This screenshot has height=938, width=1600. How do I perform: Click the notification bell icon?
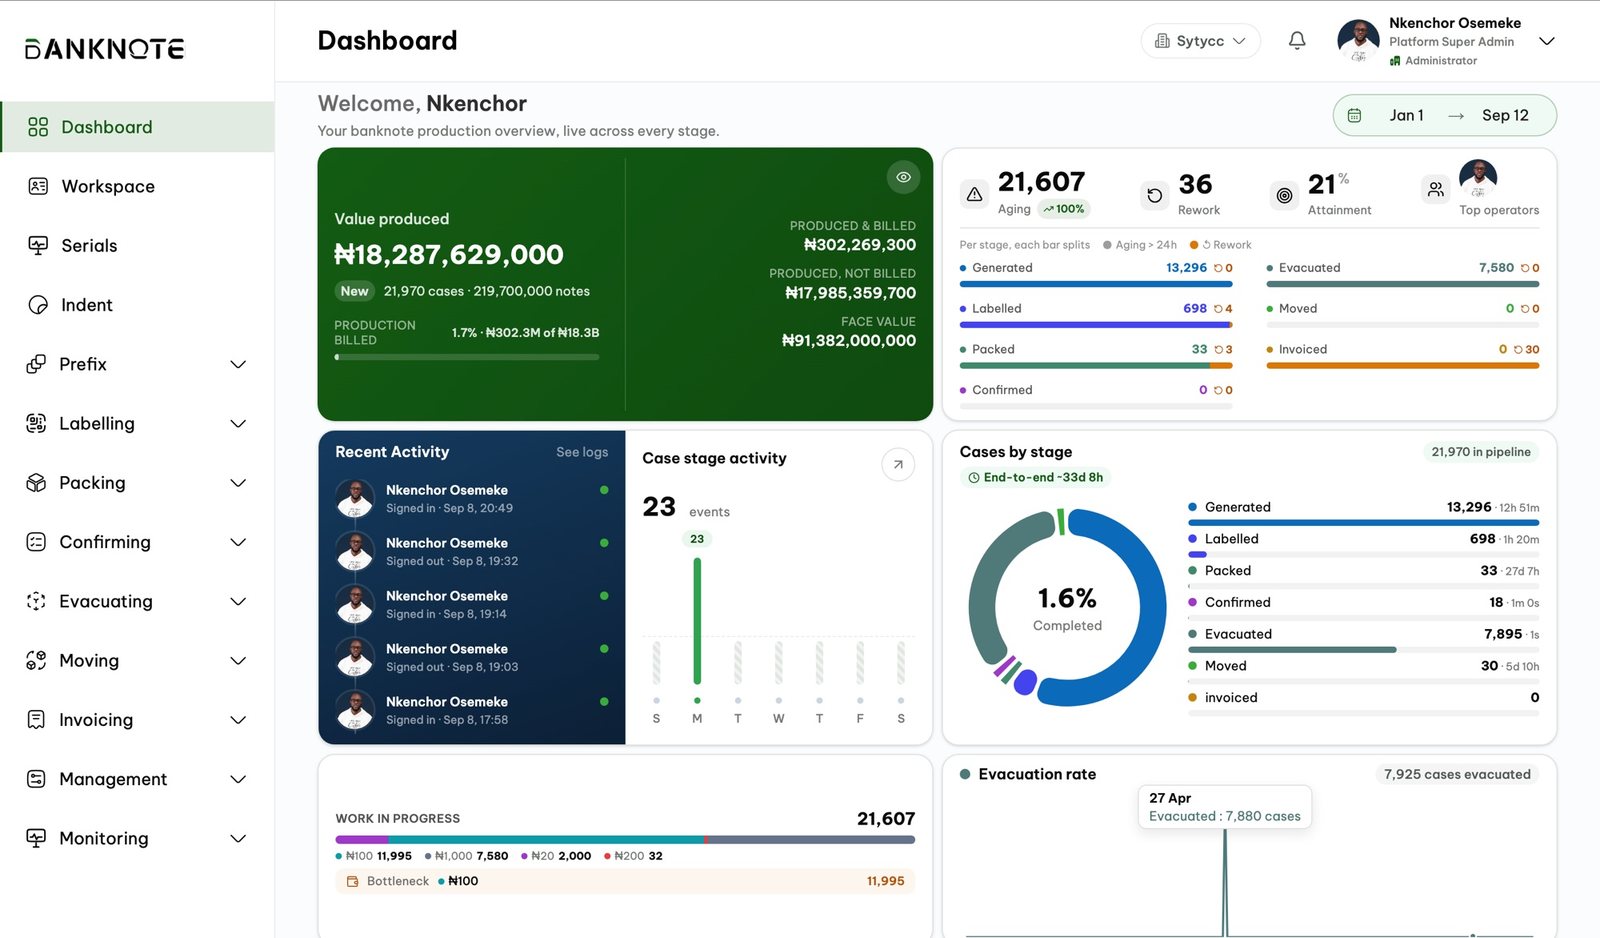[x=1297, y=41]
